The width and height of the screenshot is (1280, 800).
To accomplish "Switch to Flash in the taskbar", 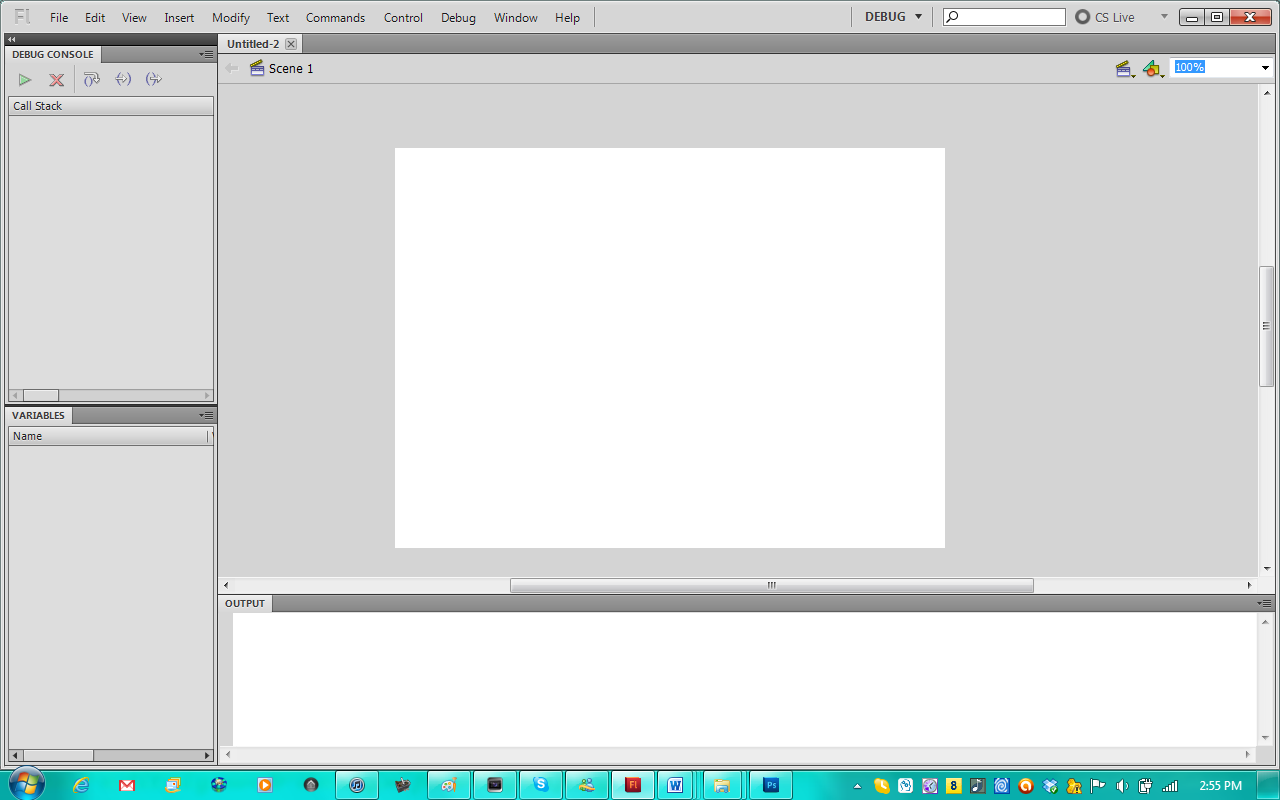I will click(x=633, y=785).
